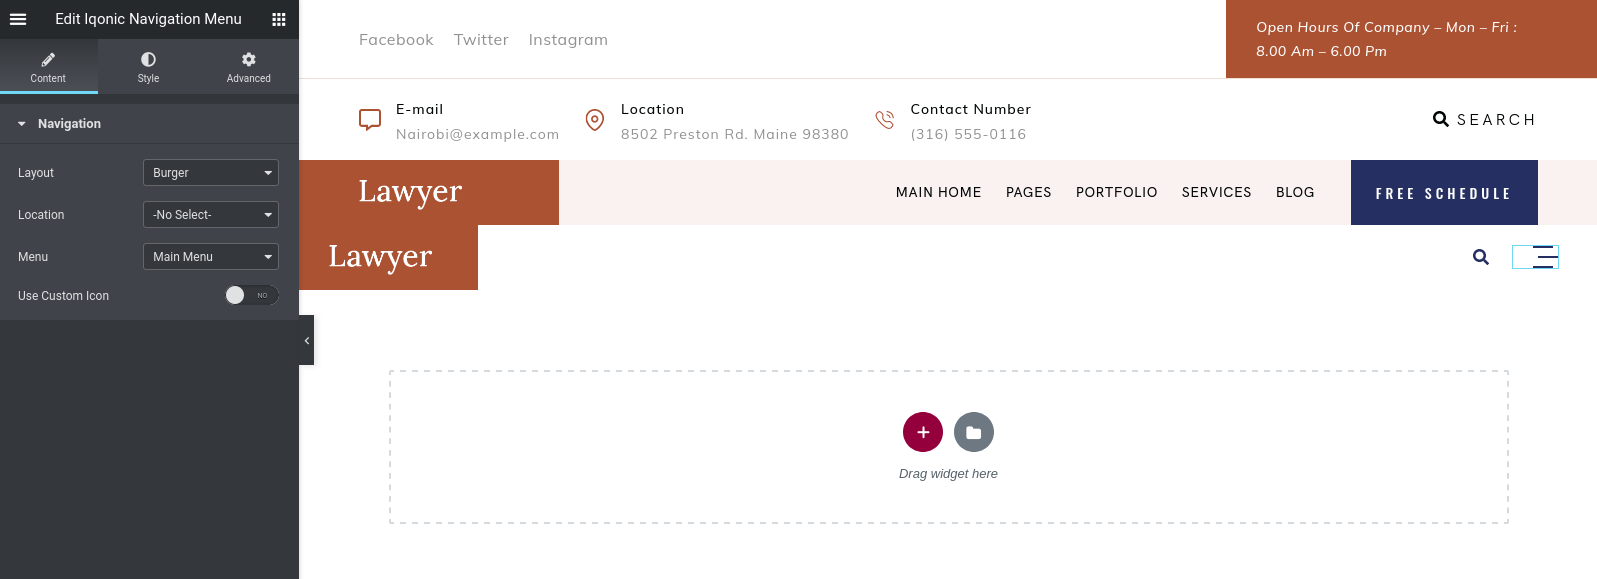
Task: Open the Elementor hamburger menu
Action: [18, 19]
